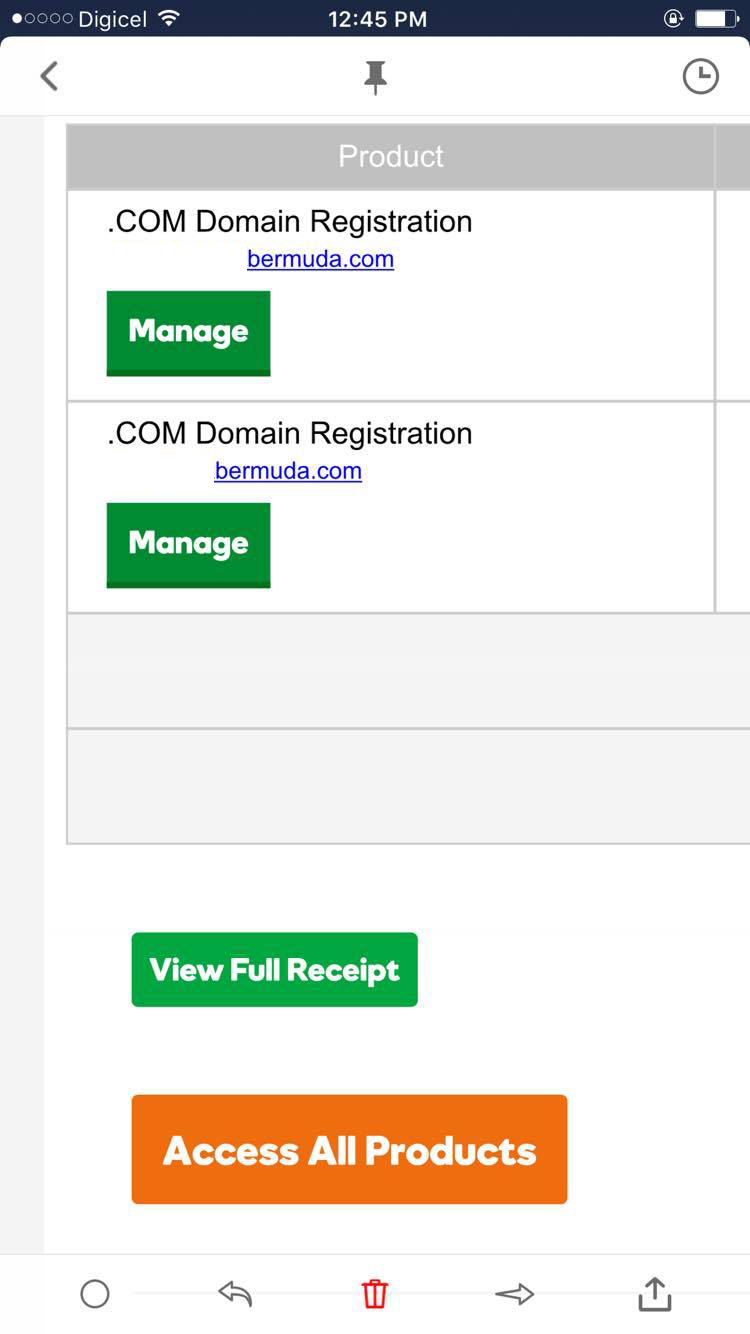This screenshot has height=1334, width=750.
Task: Tap first .COM Domain Registration text
Action: pyautogui.click(x=289, y=221)
